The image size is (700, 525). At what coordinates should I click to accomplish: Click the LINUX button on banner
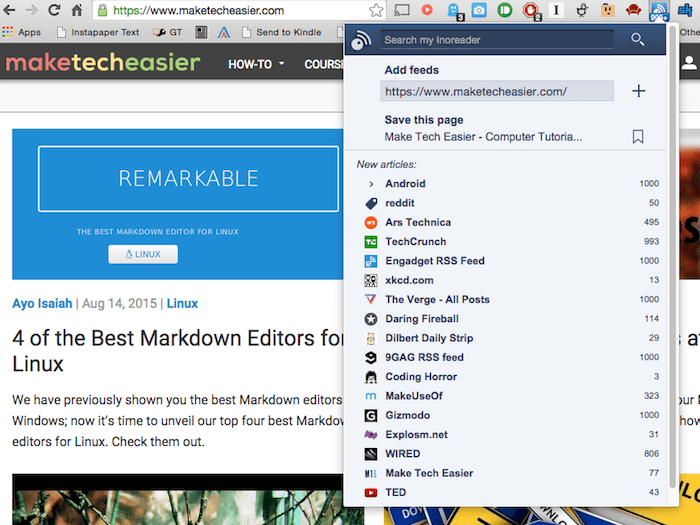click(x=143, y=254)
